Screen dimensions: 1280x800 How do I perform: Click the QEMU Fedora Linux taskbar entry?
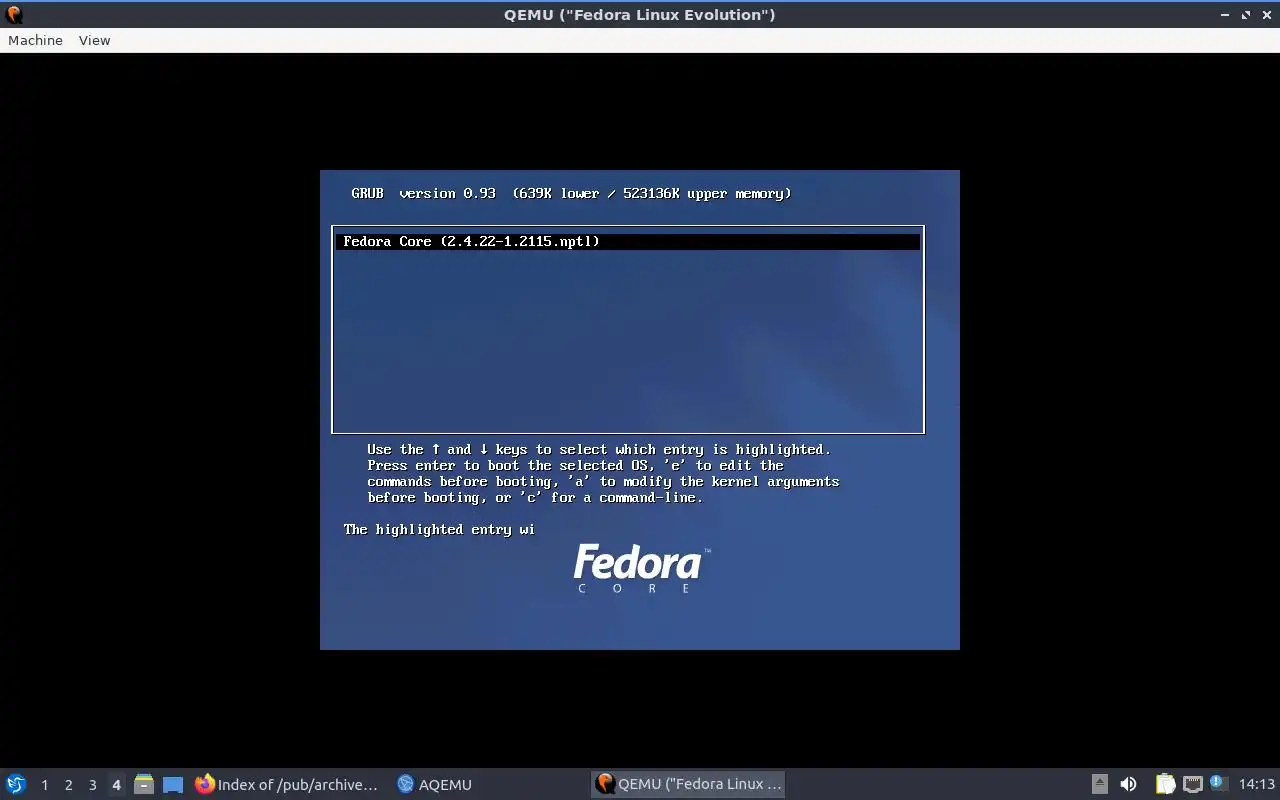click(688, 784)
